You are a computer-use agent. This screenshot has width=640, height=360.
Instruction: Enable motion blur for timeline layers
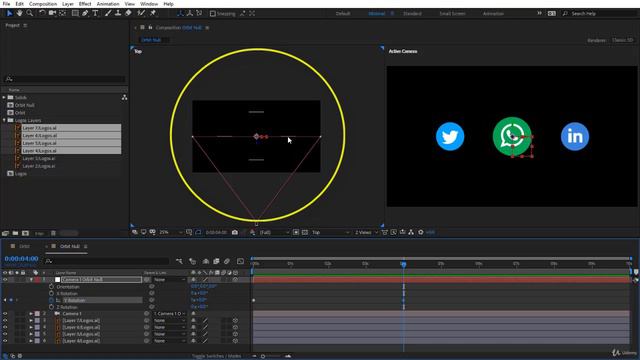227,261
